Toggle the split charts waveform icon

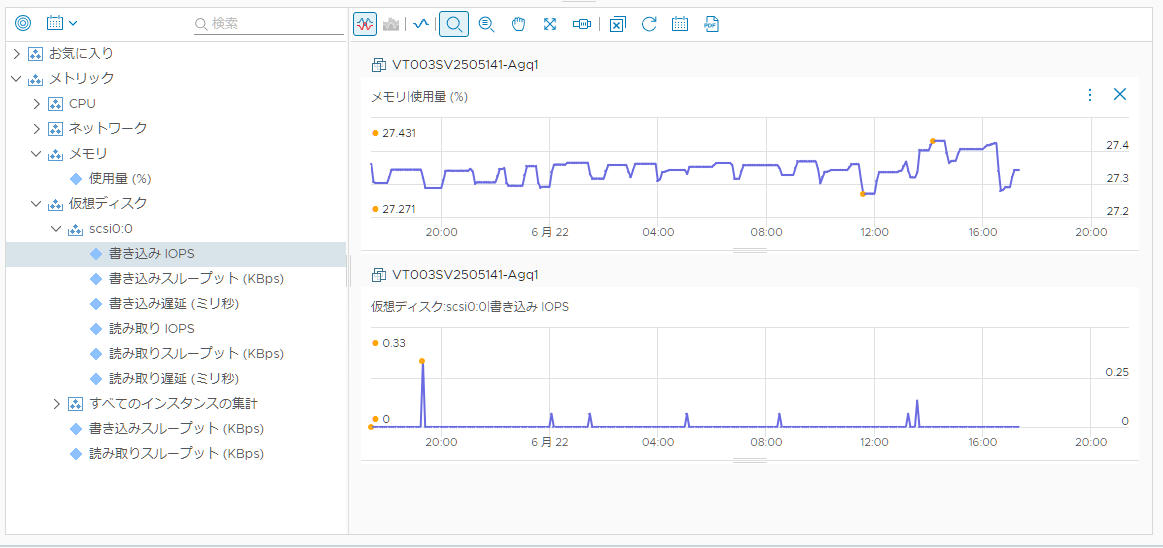click(364, 24)
